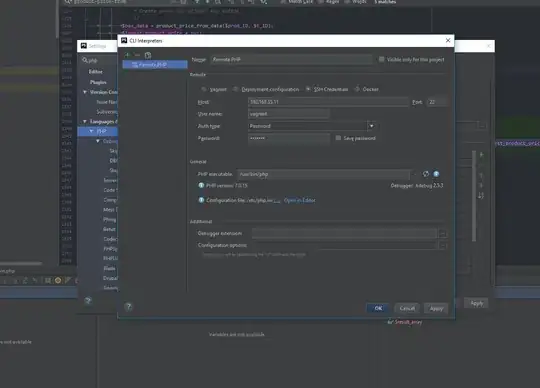Collapse the PHP node in Settings tree
Viewport: 540px width, 388px height.
click(x=91, y=131)
